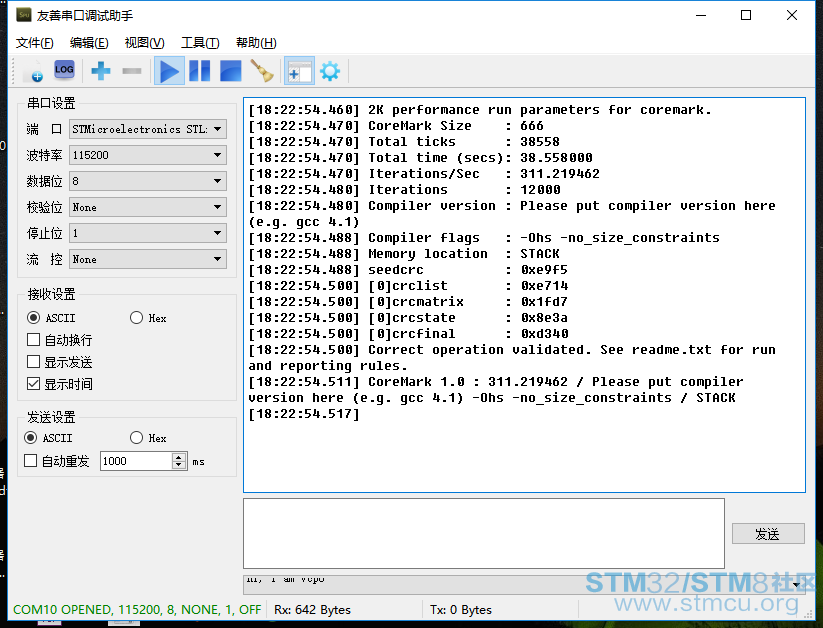Click the [0]crcfinal 0xd340 line

408,334
